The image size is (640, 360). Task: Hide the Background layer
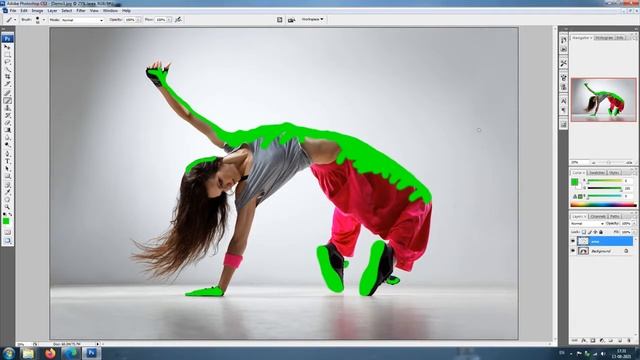pyautogui.click(x=573, y=251)
